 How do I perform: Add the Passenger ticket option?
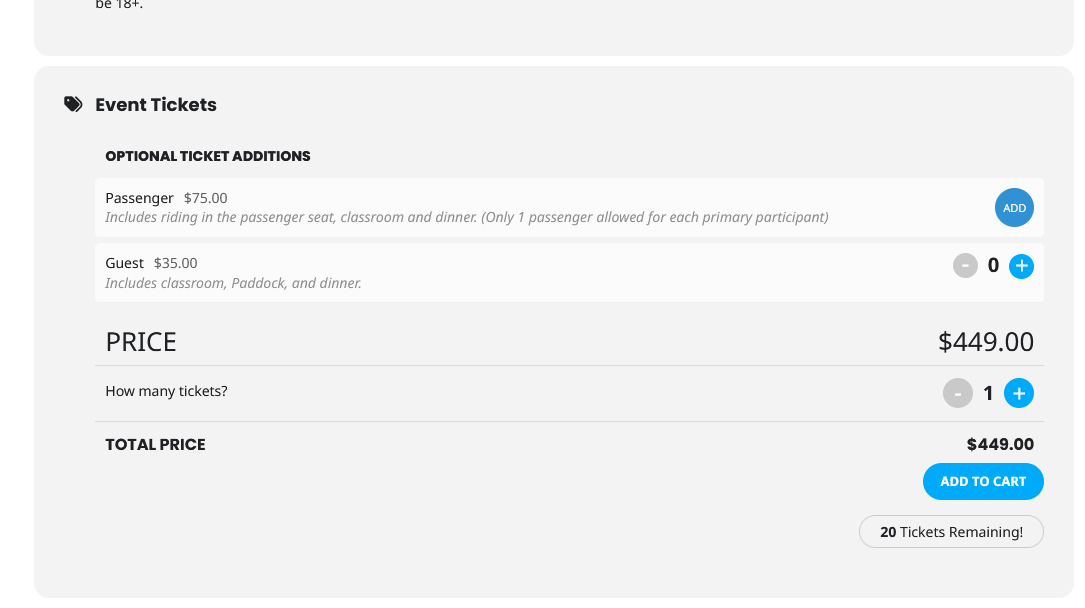point(1014,208)
